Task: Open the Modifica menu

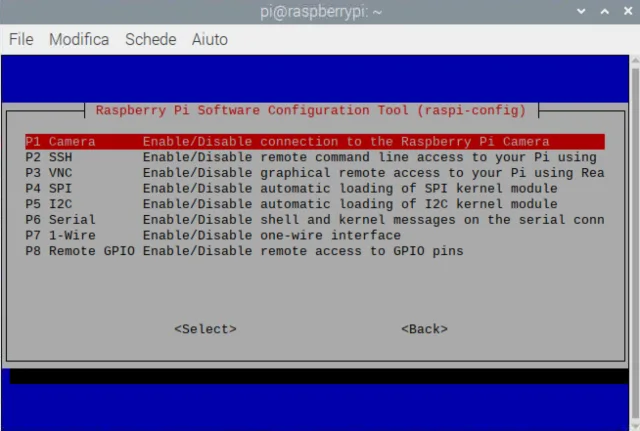Action: pyautogui.click(x=79, y=40)
